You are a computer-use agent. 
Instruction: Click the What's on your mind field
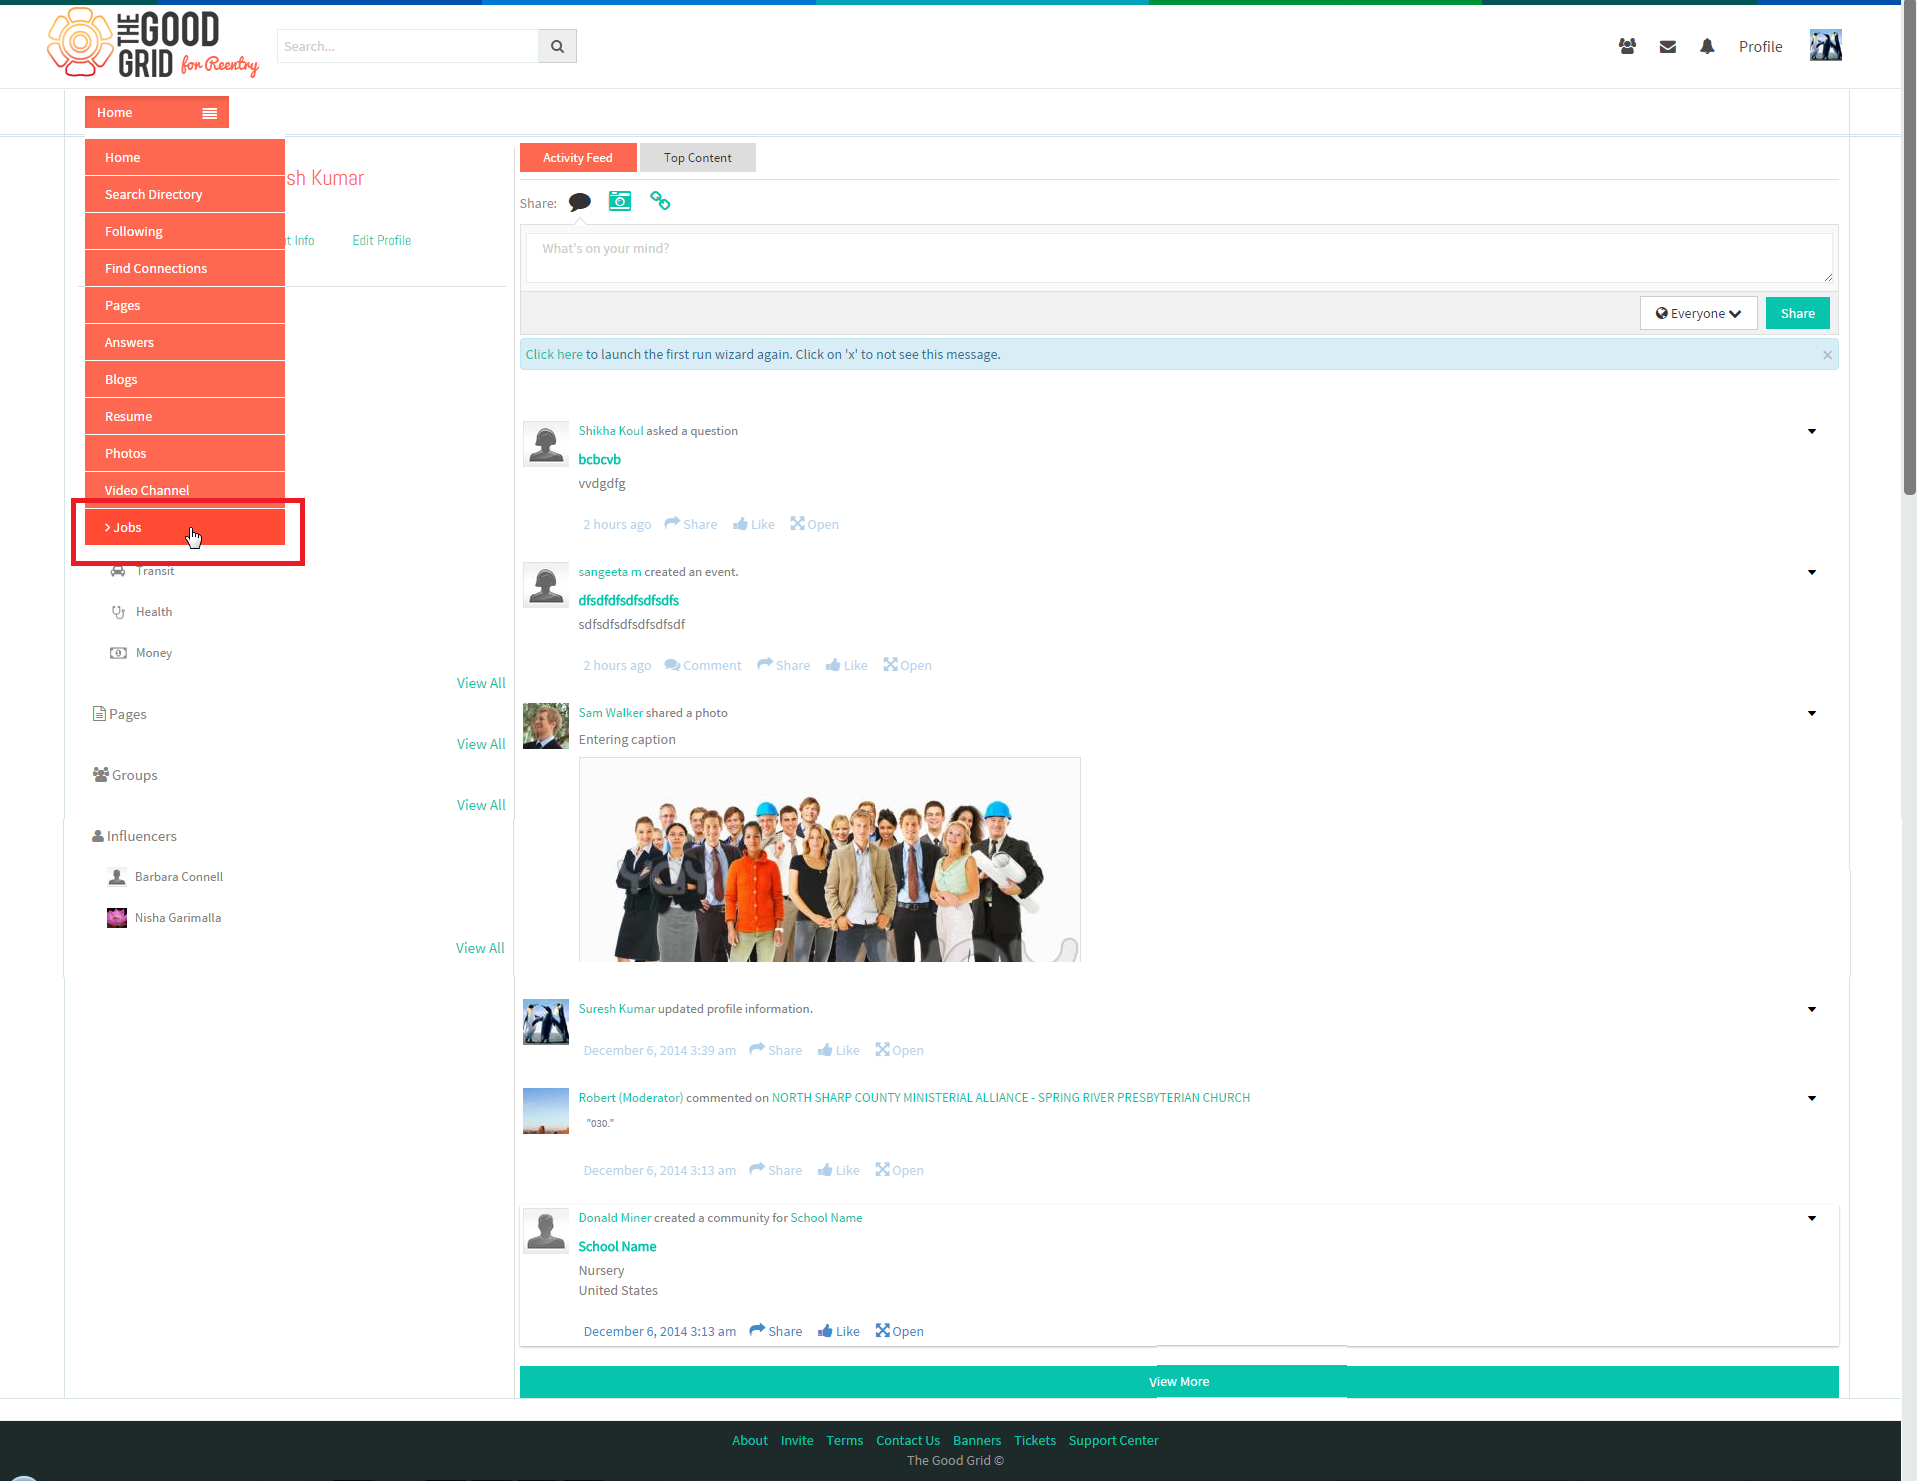[1179, 258]
